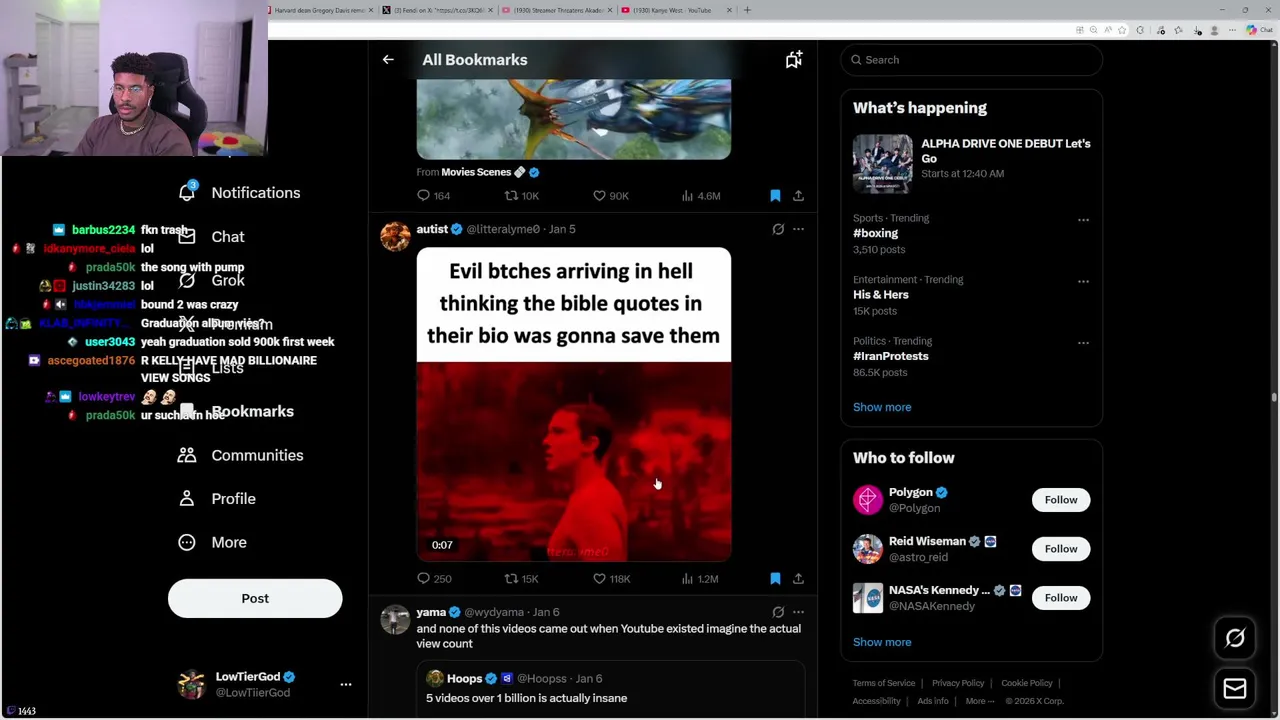Image resolution: width=1280 pixels, height=720 pixels.
Task: Open Chat from the sidebar
Action: pos(227,237)
